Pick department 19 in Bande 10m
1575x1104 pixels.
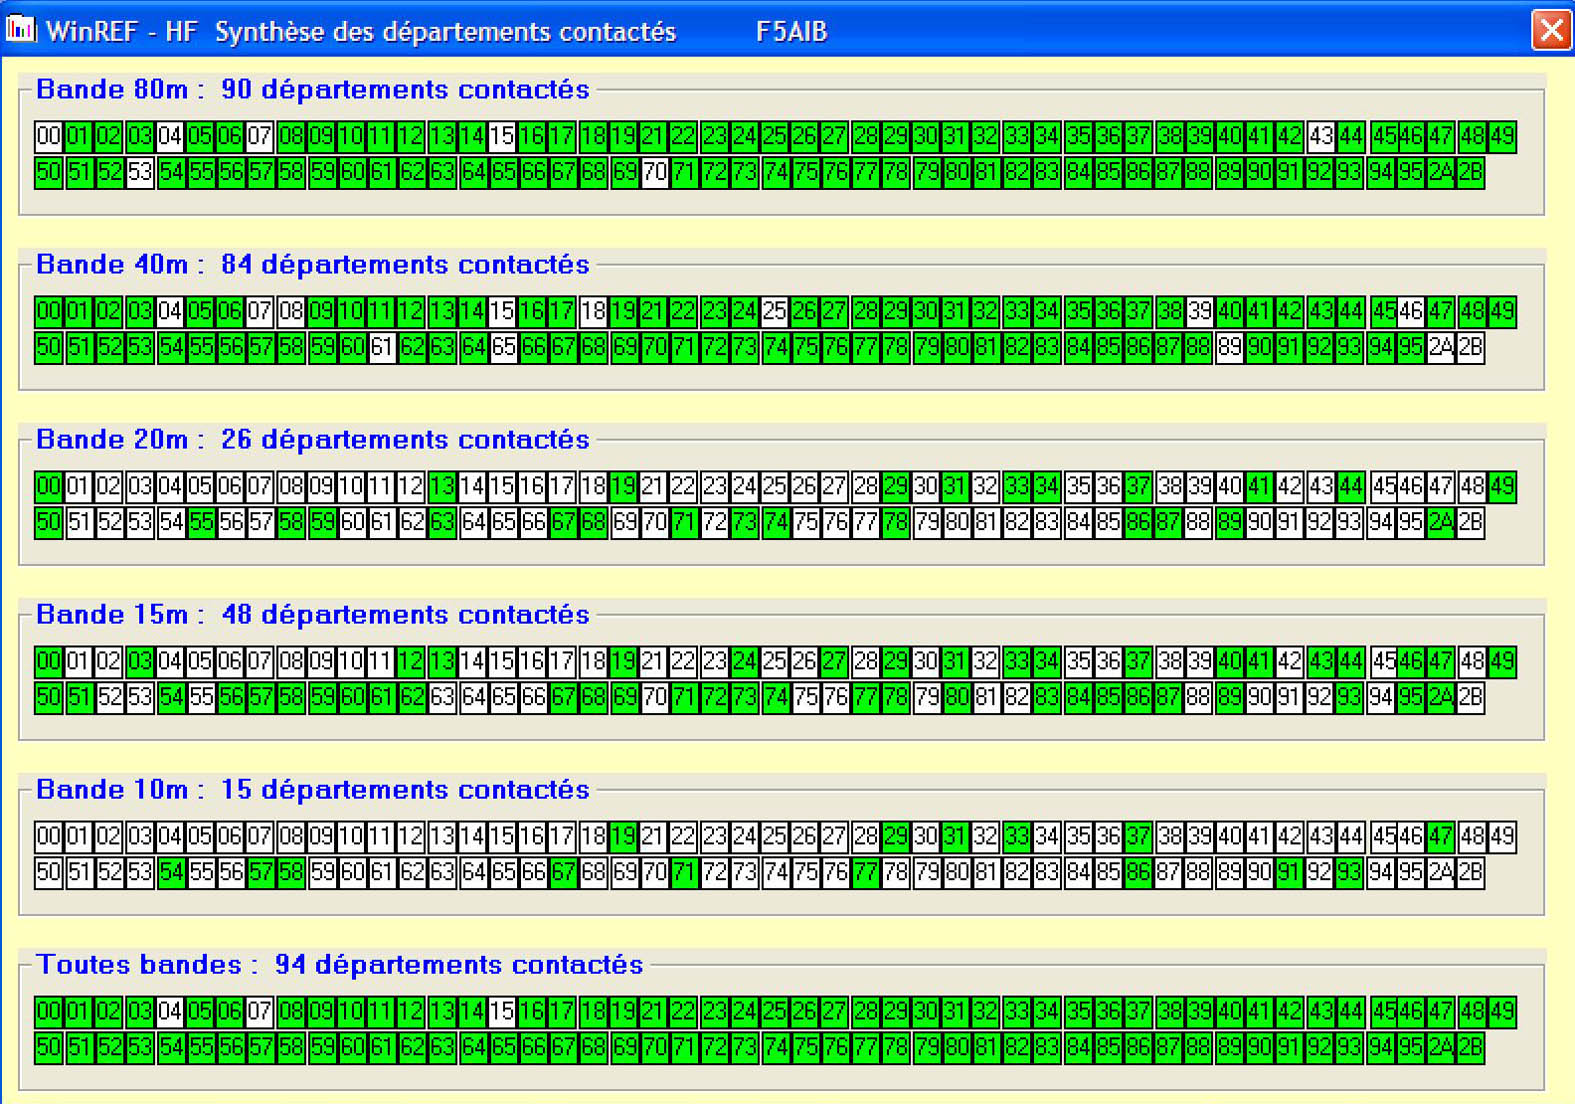click(x=623, y=836)
